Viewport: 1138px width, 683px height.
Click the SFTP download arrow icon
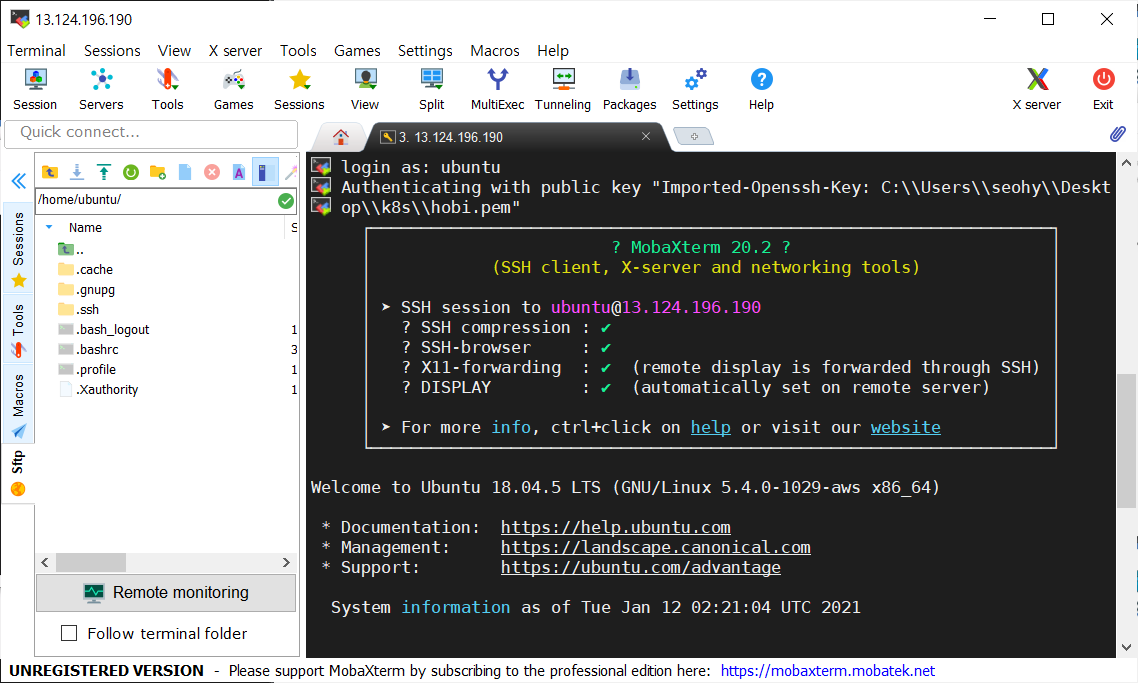click(x=76, y=172)
